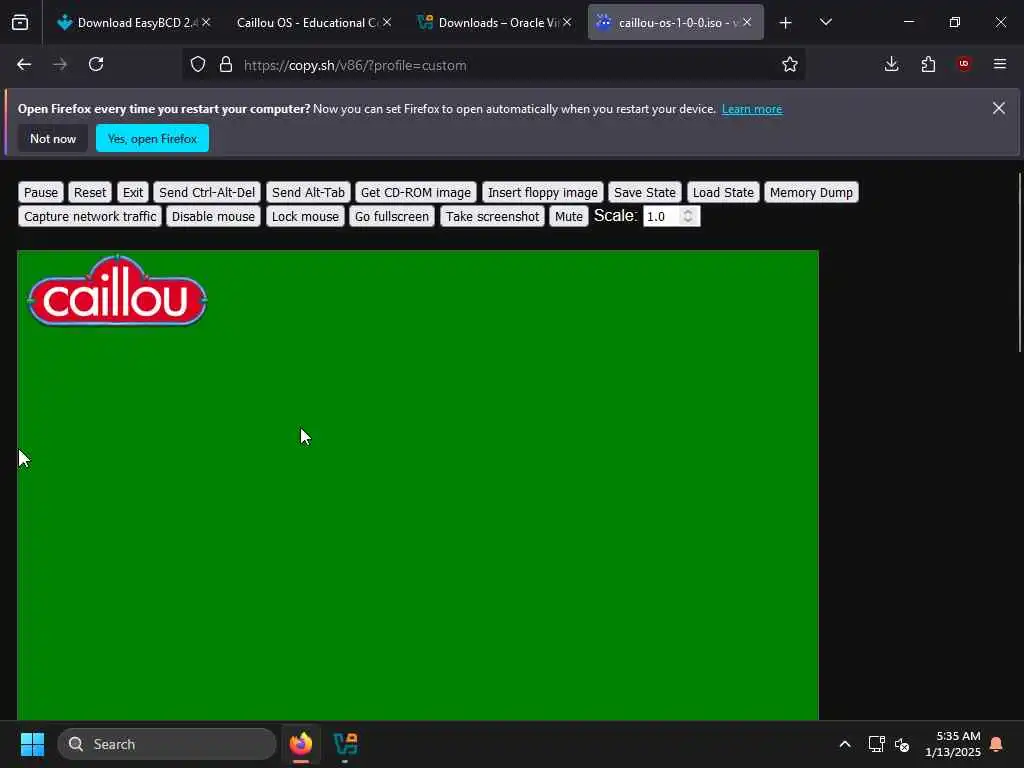The width and height of the screenshot is (1024, 768).
Task: Open a new browser tab
Action: click(x=786, y=23)
